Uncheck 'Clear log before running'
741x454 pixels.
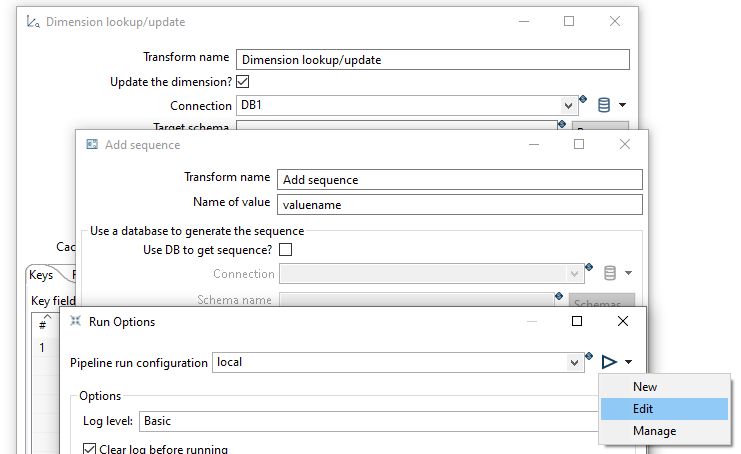coord(90,449)
